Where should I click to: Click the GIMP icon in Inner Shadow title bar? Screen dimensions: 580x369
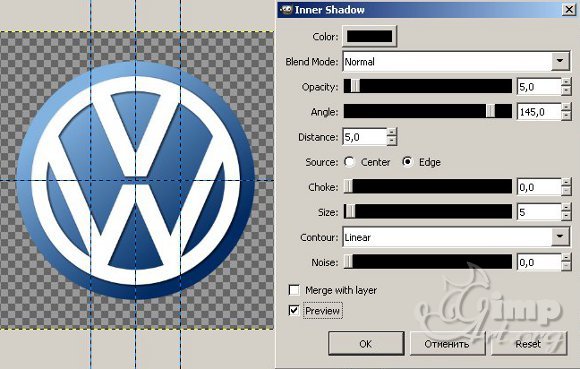click(286, 10)
